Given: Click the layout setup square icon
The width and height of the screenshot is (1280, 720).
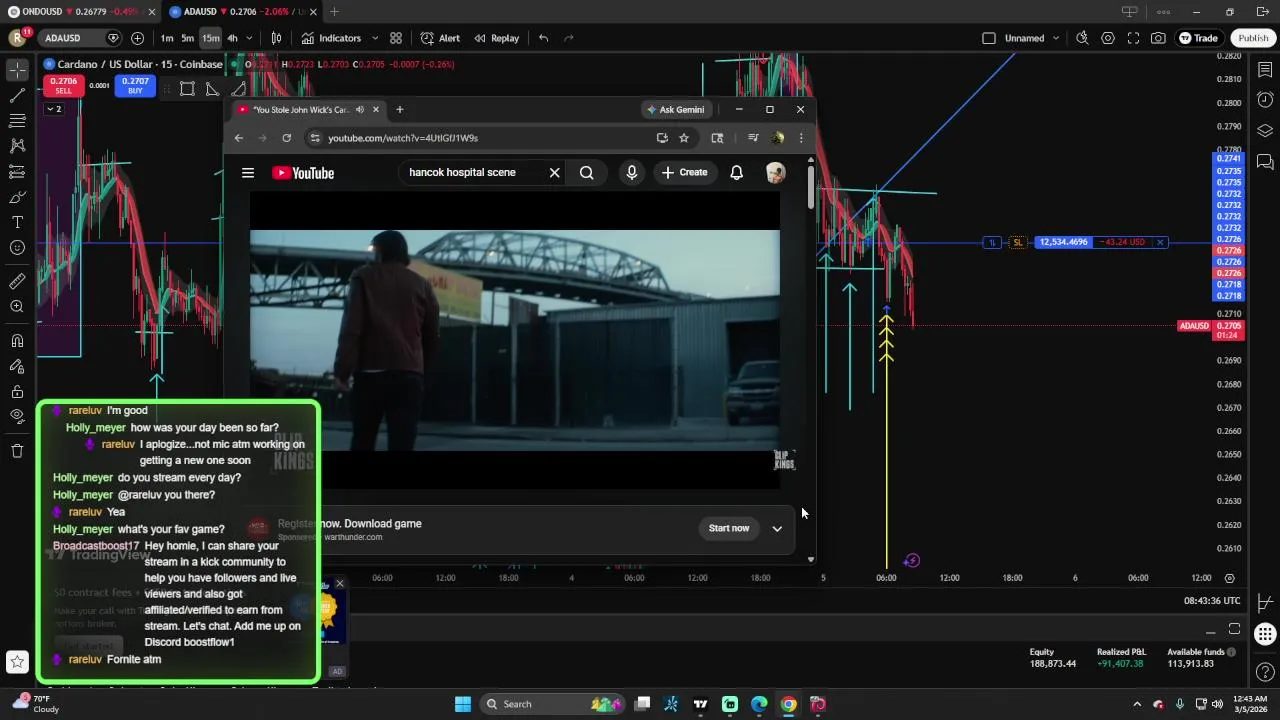Looking at the screenshot, I should (x=989, y=38).
